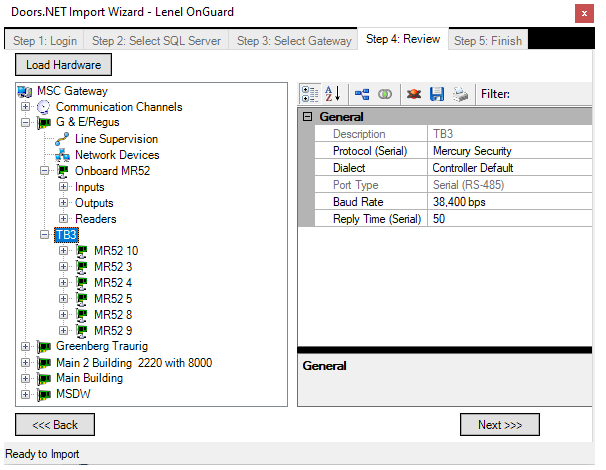Select Line Supervision in the tree

click(116, 139)
